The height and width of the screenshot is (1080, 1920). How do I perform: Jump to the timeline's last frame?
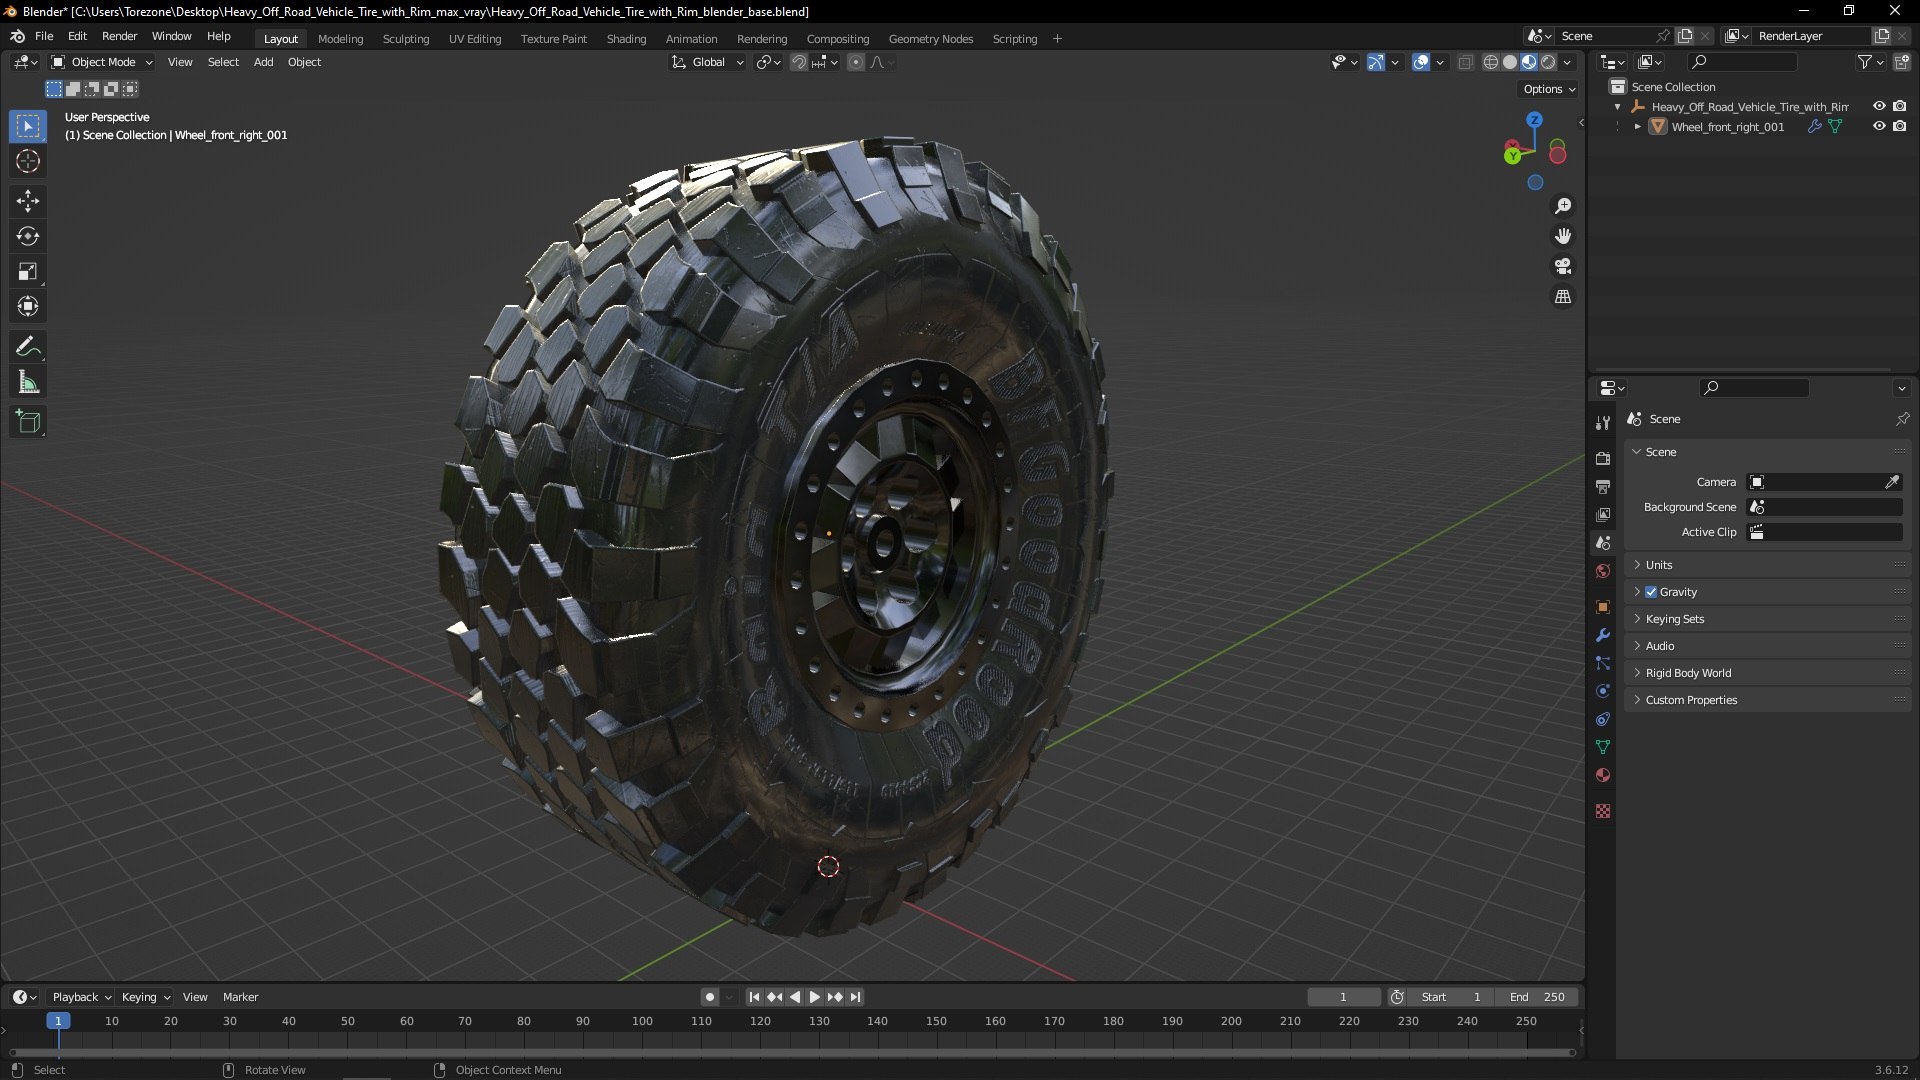tap(855, 997)
